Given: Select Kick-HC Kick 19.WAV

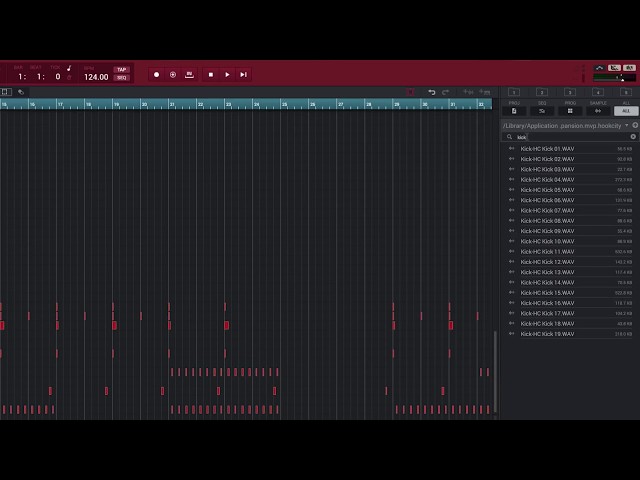Looking at the screenshot, I should pyautogui.click(x=570, y=334).
